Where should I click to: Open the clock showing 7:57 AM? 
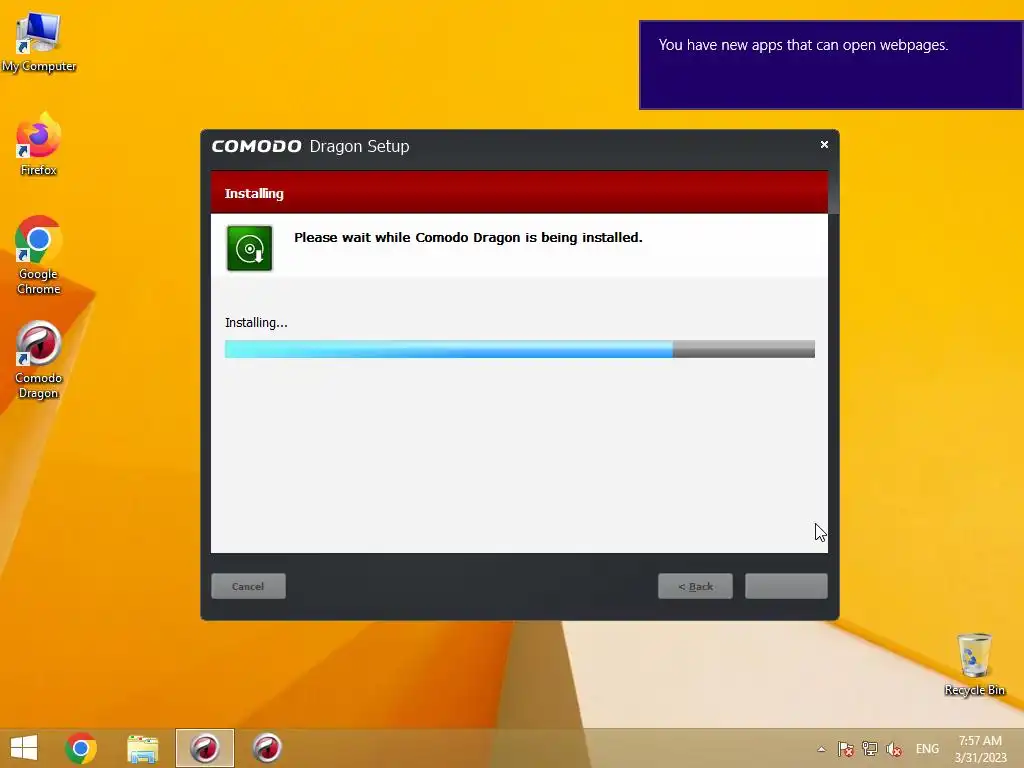tap(980, 749)
